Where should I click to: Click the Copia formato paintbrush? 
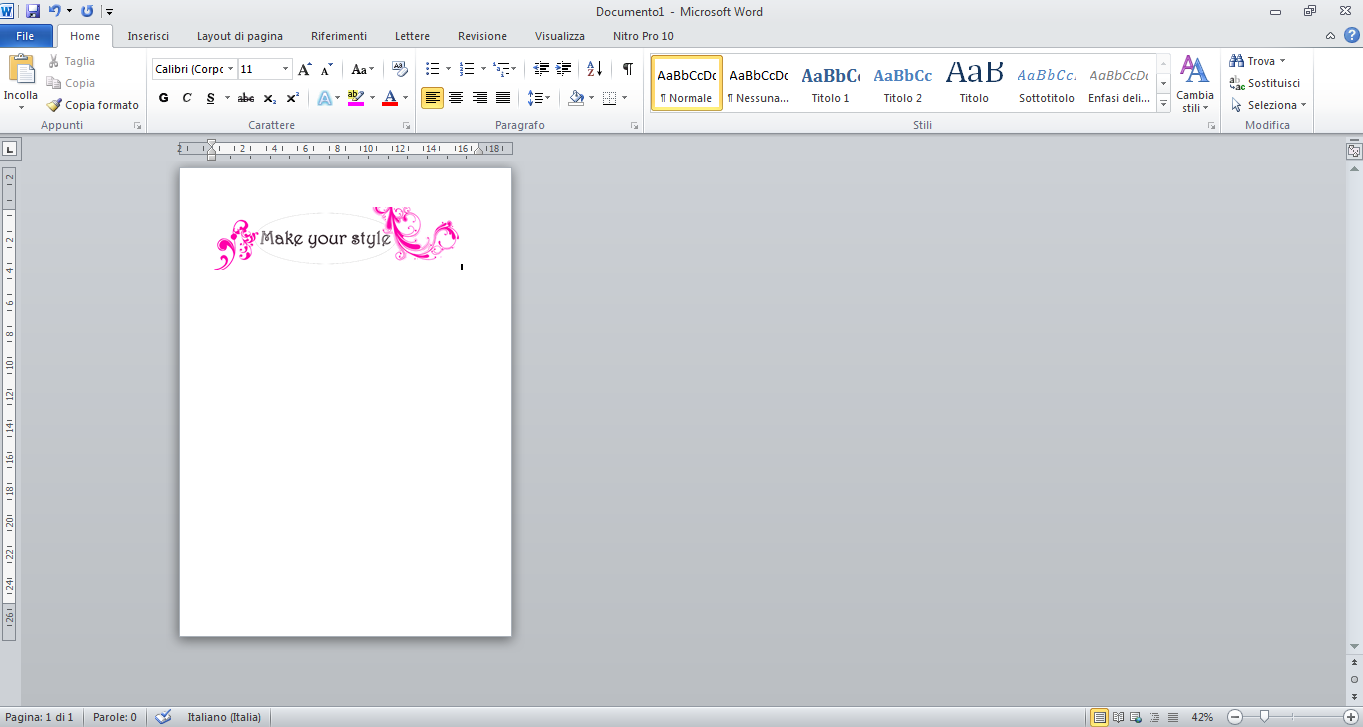pyautogui.click(x=92, y=105)
